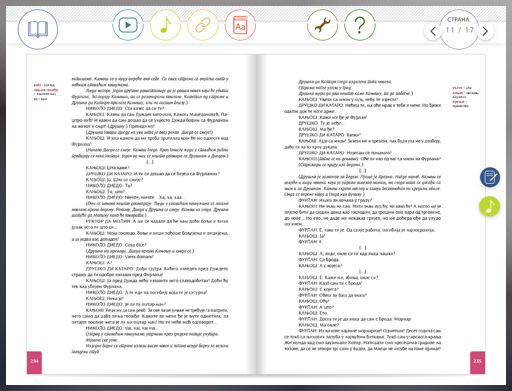Viewport: 512px width, 391px height.
Task: Open the wrench tools icon
Action: (x=322, y=25)
